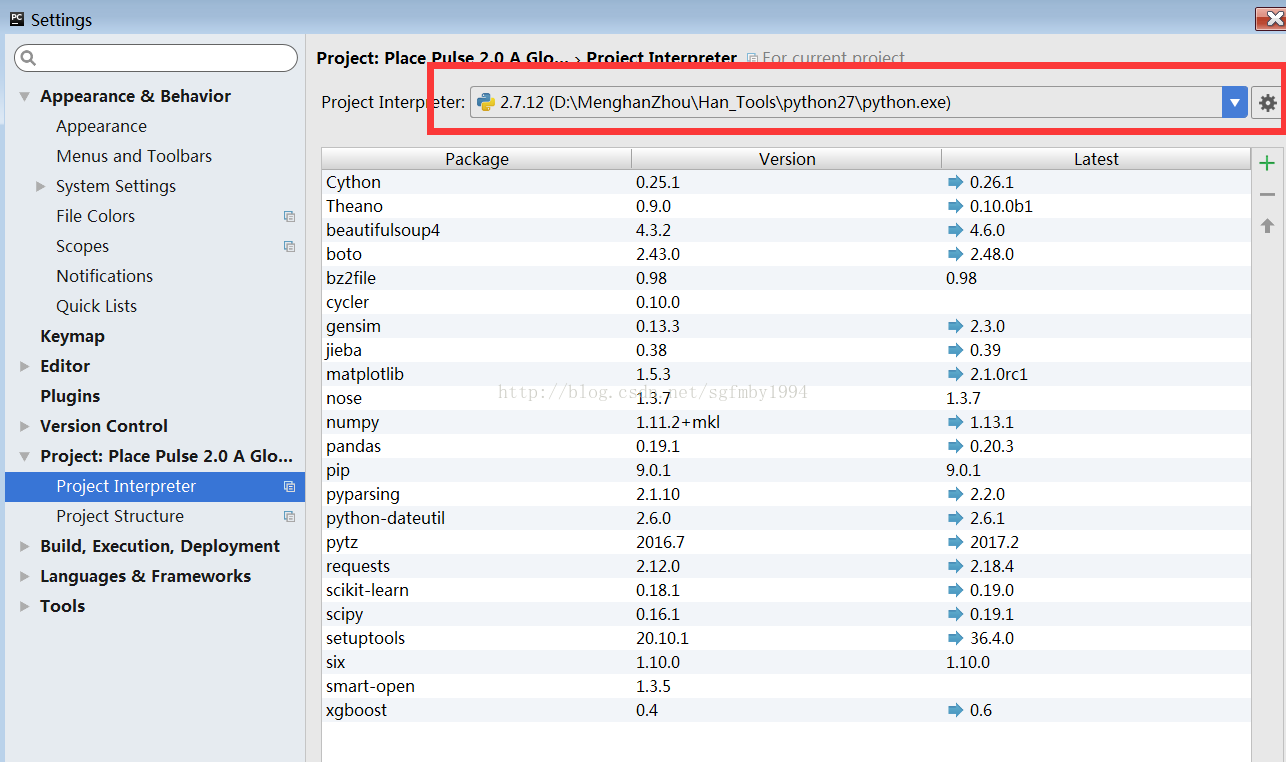Select the boto package row
This screenshot has height=762, width=1286.
[x=786, y=254]
